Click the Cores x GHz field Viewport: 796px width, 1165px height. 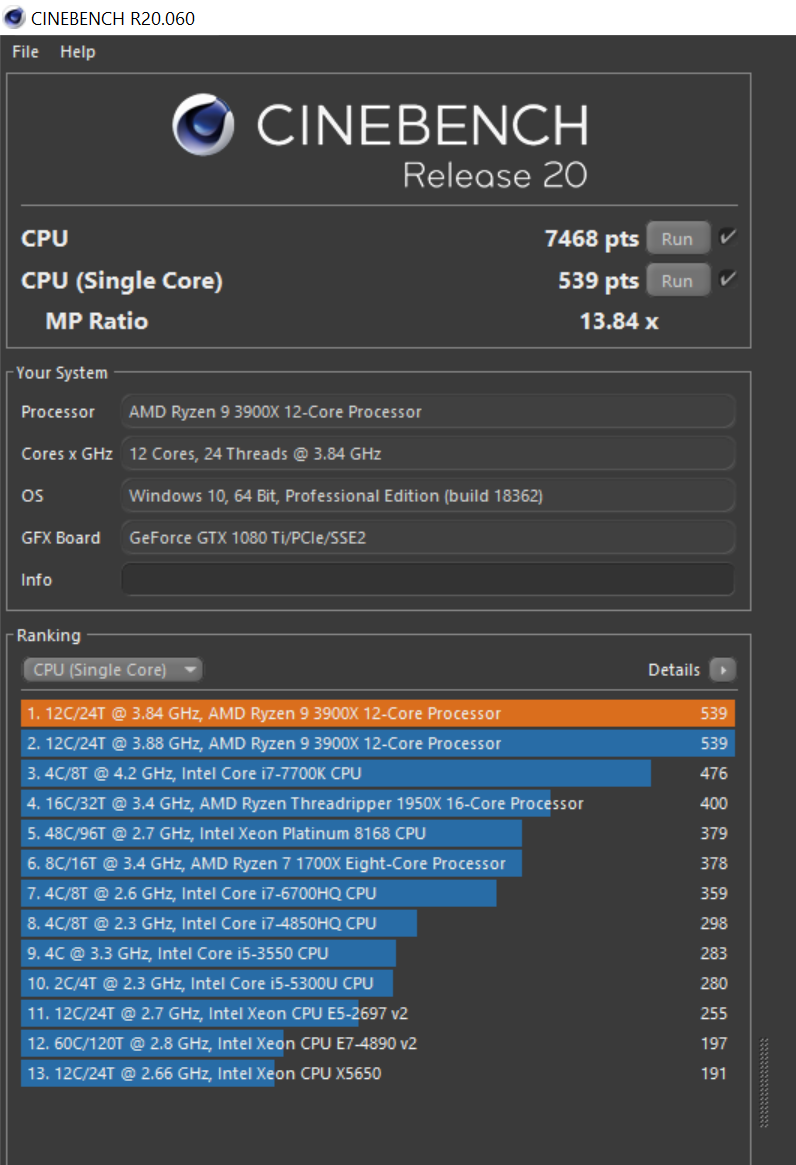(x=428, y=453)
